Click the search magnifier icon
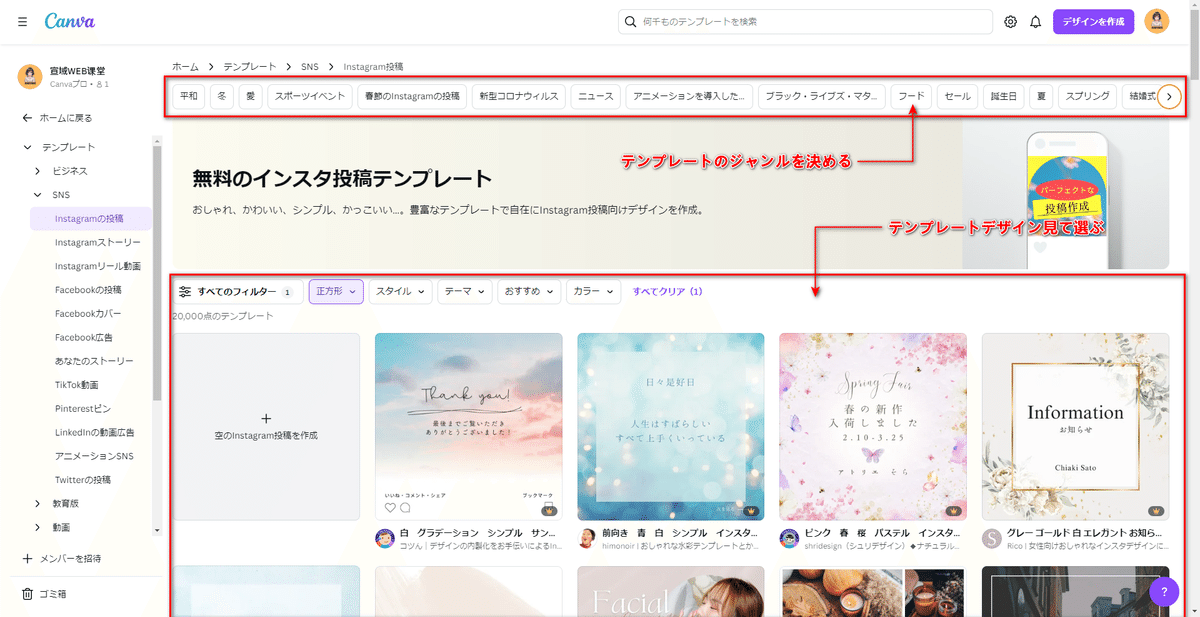This screenshot has width=1200, height=617. tap(630, 21)
